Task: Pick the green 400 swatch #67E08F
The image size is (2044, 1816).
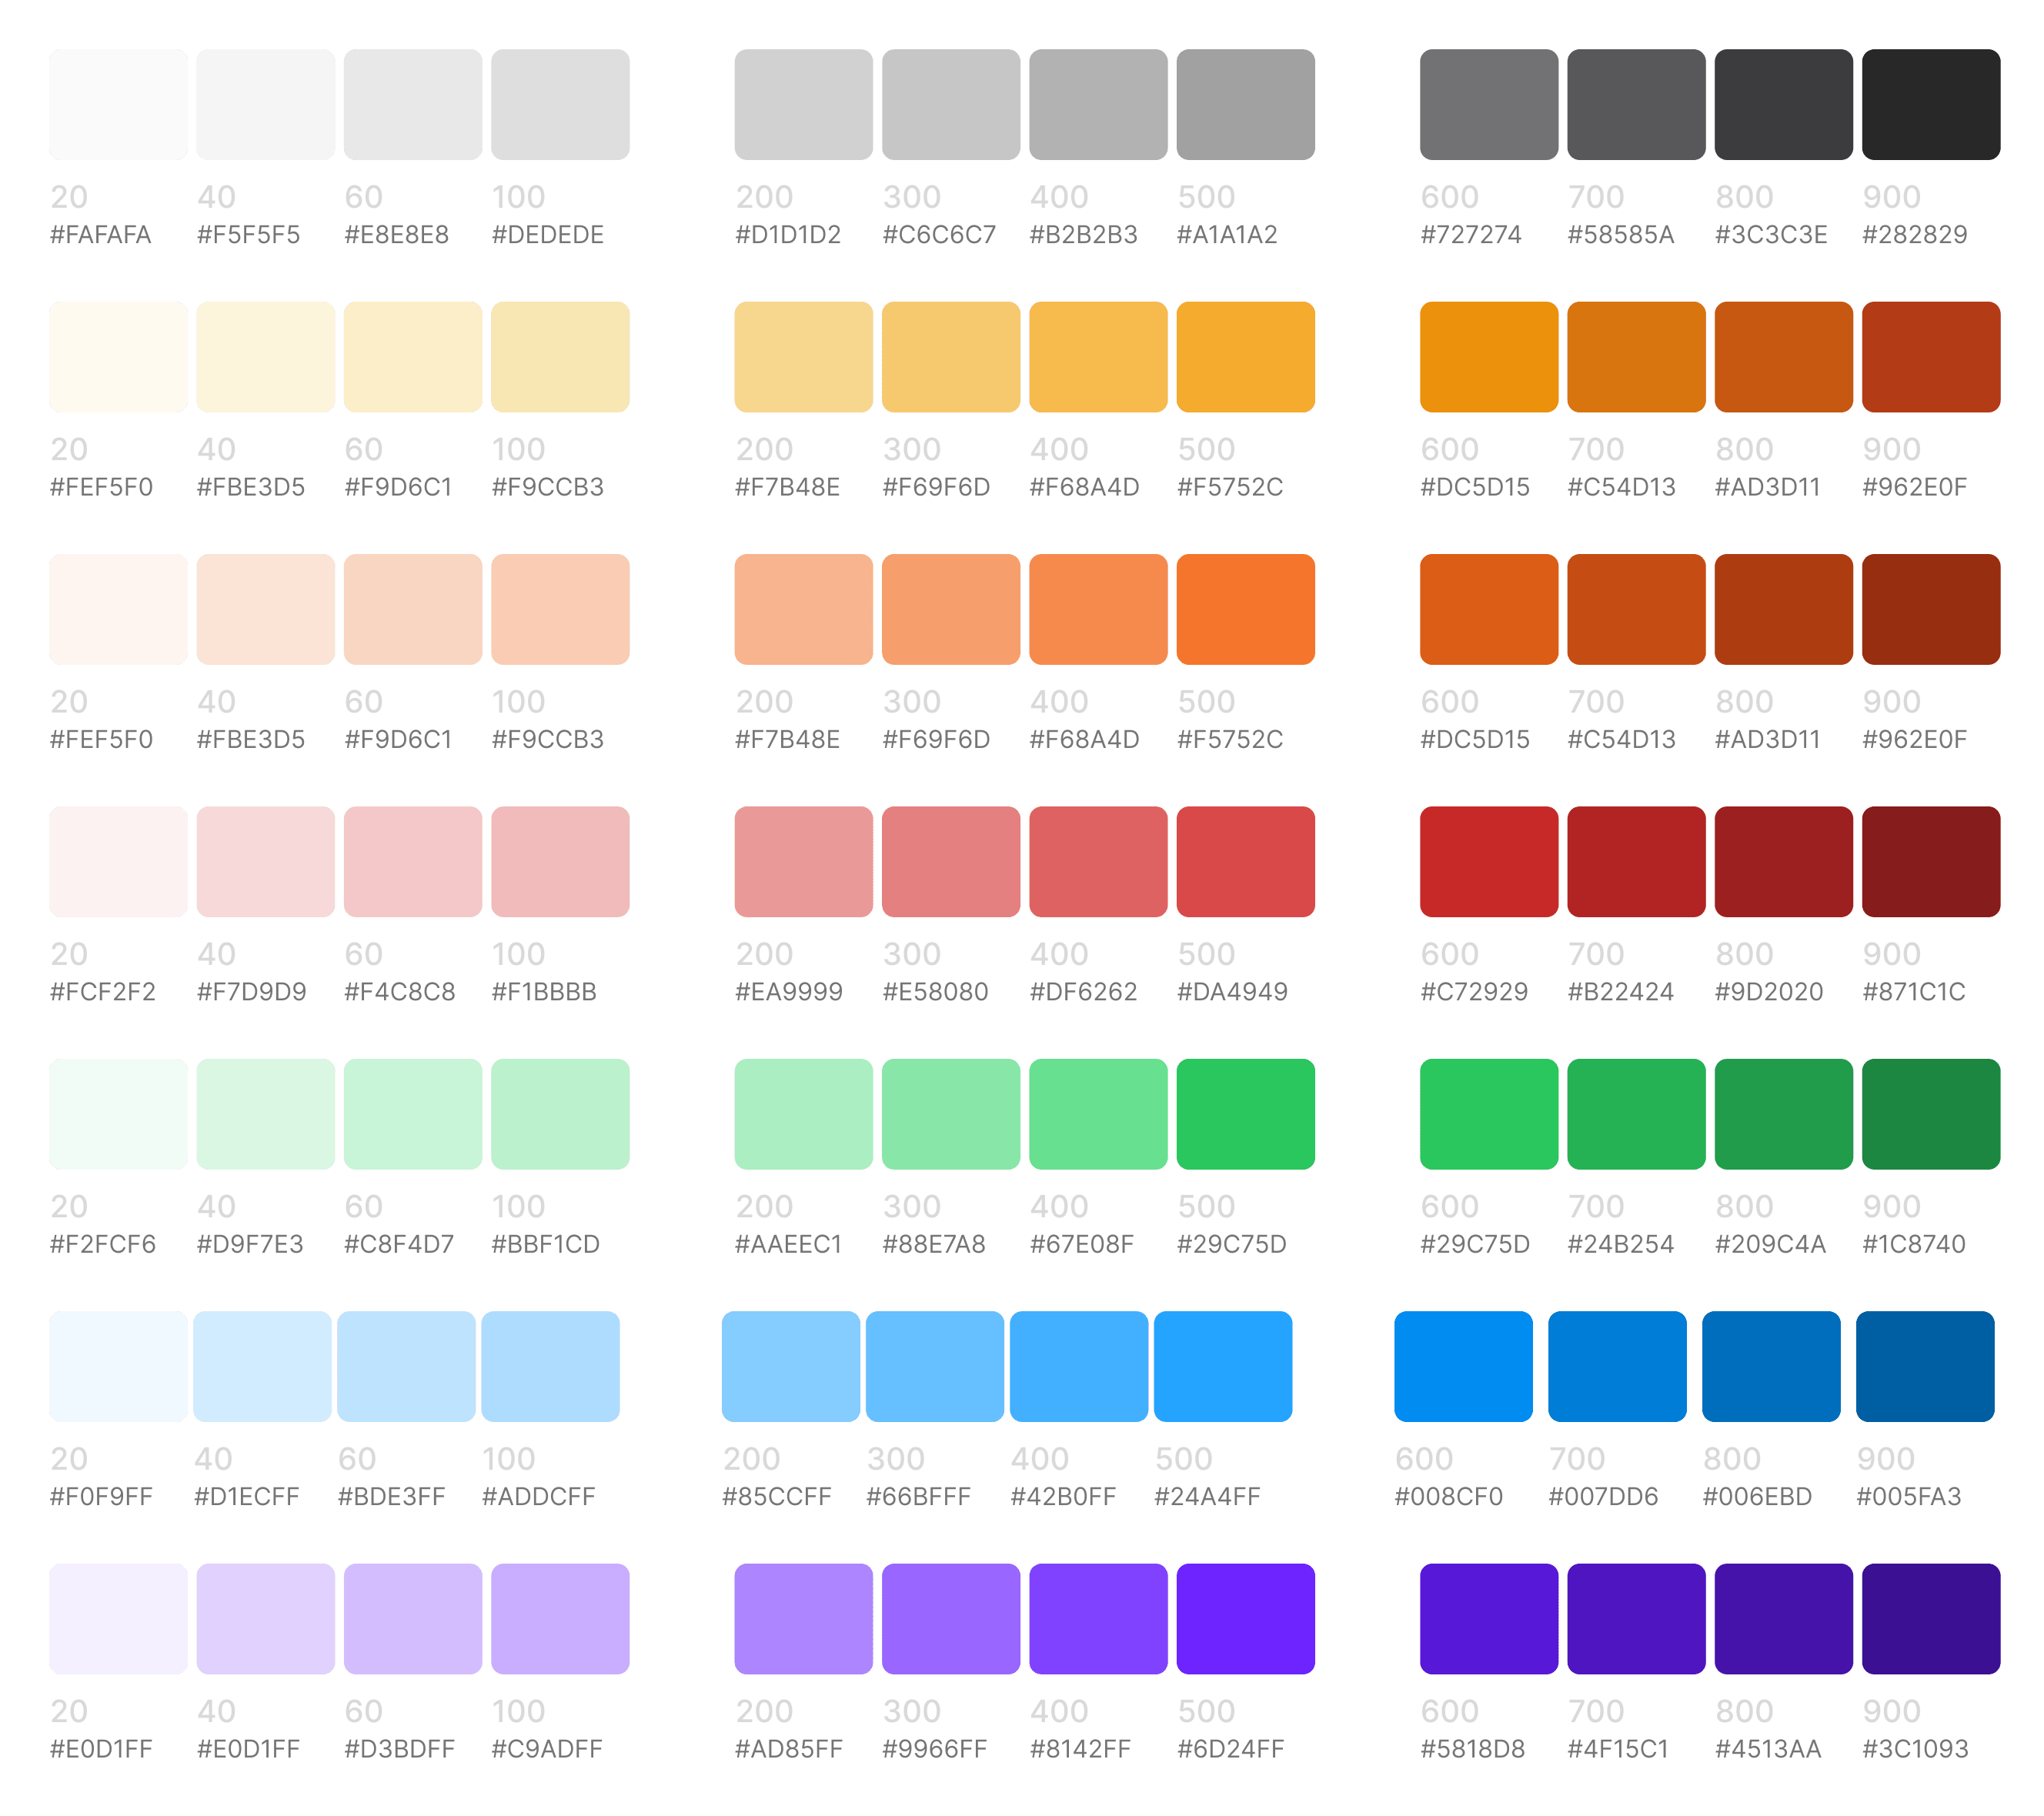Action: tap(1098, 1114)
